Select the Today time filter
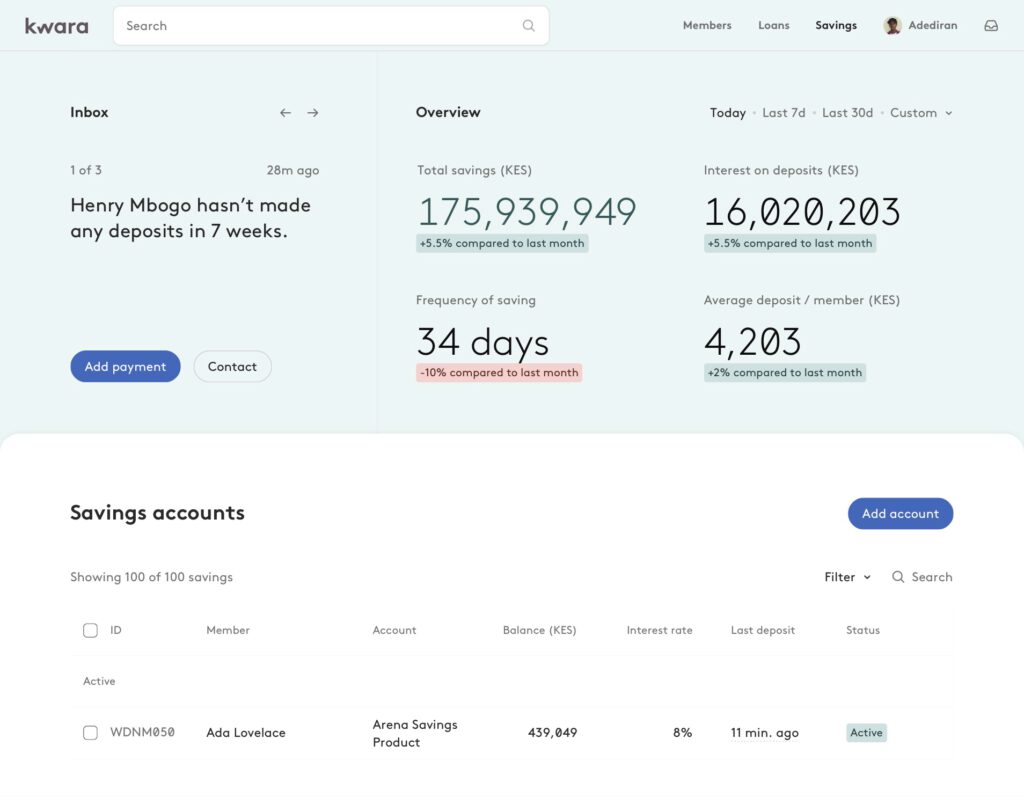The height and width of the screenshot is (797, 1024). pyautogui.click(x=728, y=113)
